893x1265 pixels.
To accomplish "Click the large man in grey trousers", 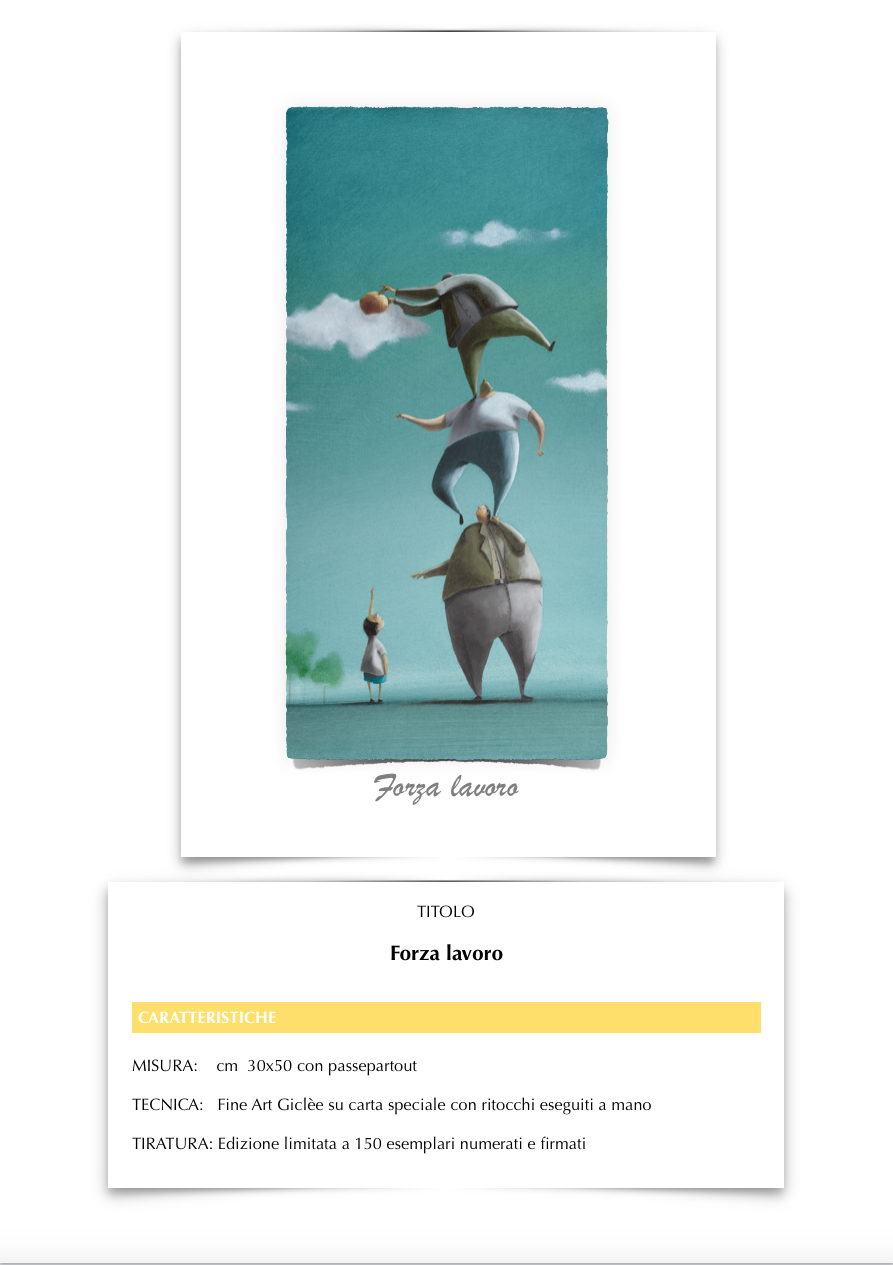I will (x=488, y=604).
